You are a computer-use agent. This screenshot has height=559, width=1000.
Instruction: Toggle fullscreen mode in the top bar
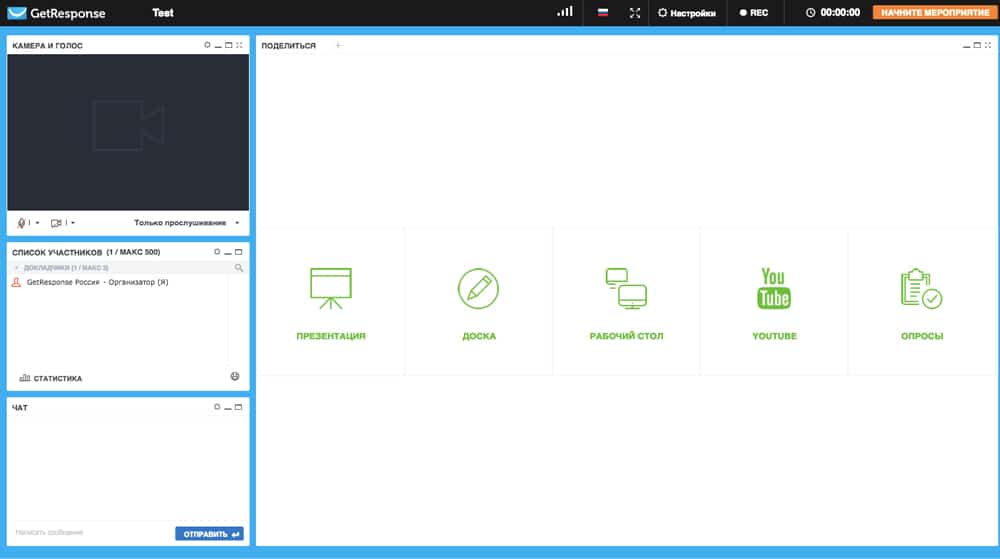point(635,13)
